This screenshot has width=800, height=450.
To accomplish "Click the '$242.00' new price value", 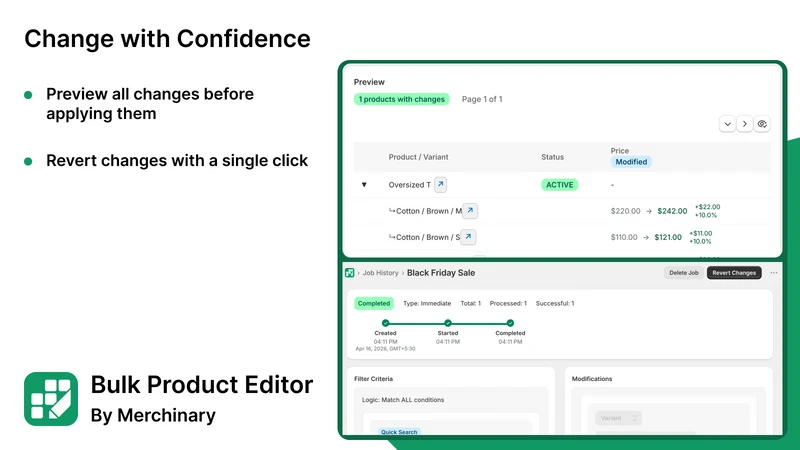I will 672,211.
